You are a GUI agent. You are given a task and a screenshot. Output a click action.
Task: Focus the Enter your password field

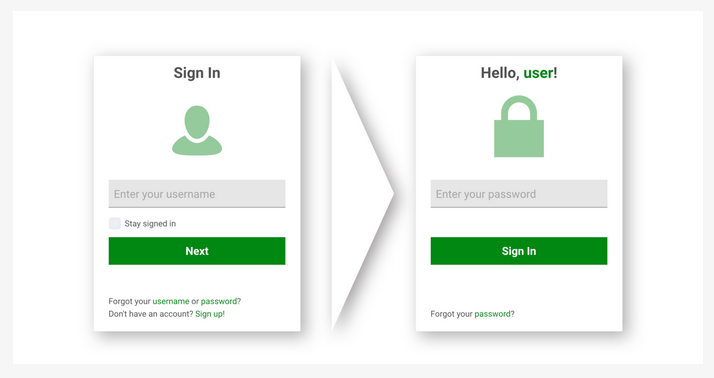tap(519, 194)
